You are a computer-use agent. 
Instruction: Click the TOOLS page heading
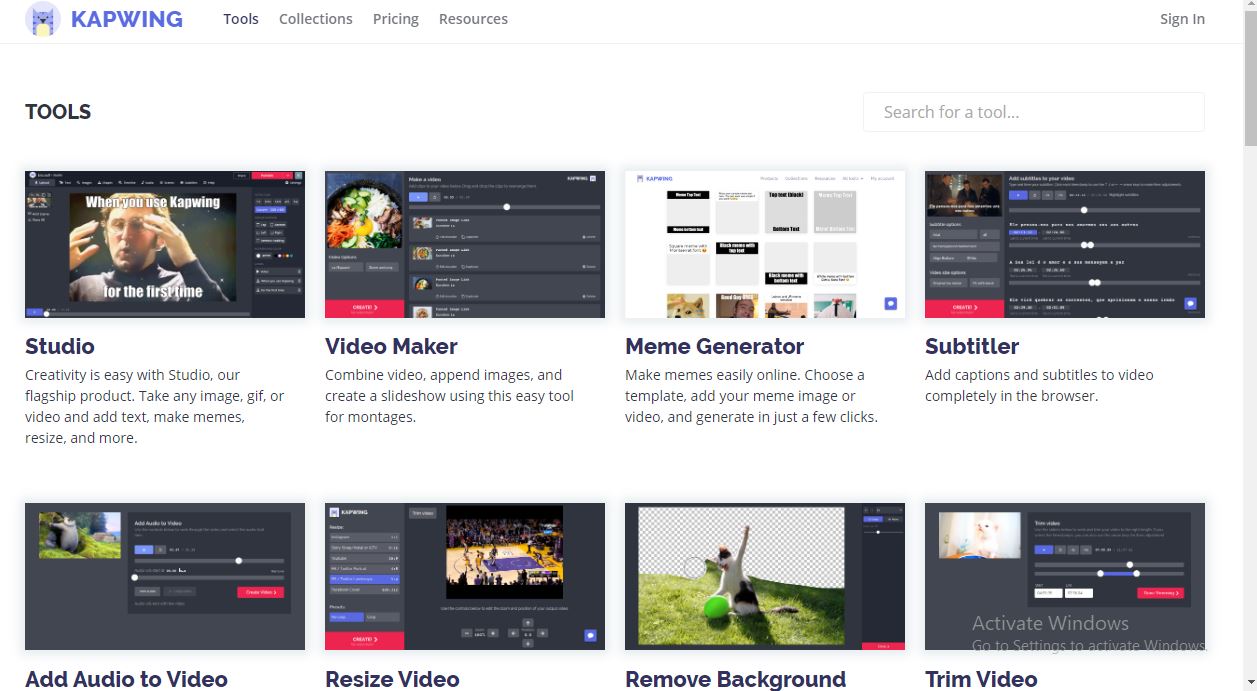[x=58, y=112]
